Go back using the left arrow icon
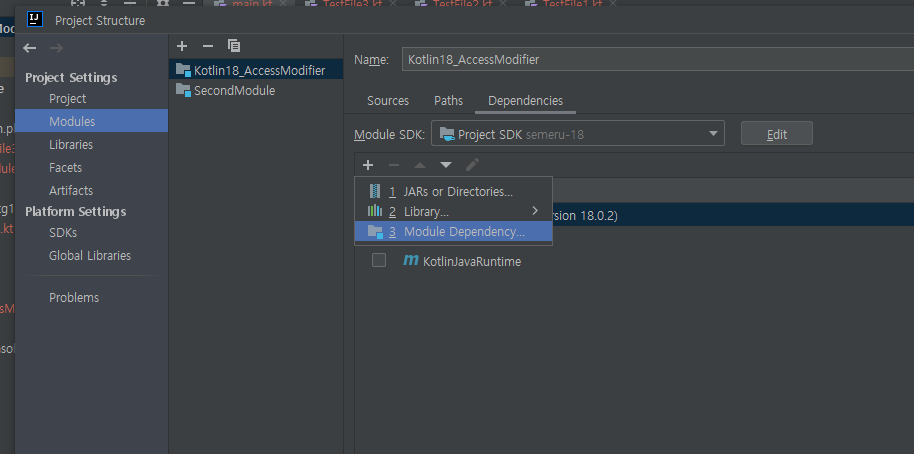 [30, 48]
